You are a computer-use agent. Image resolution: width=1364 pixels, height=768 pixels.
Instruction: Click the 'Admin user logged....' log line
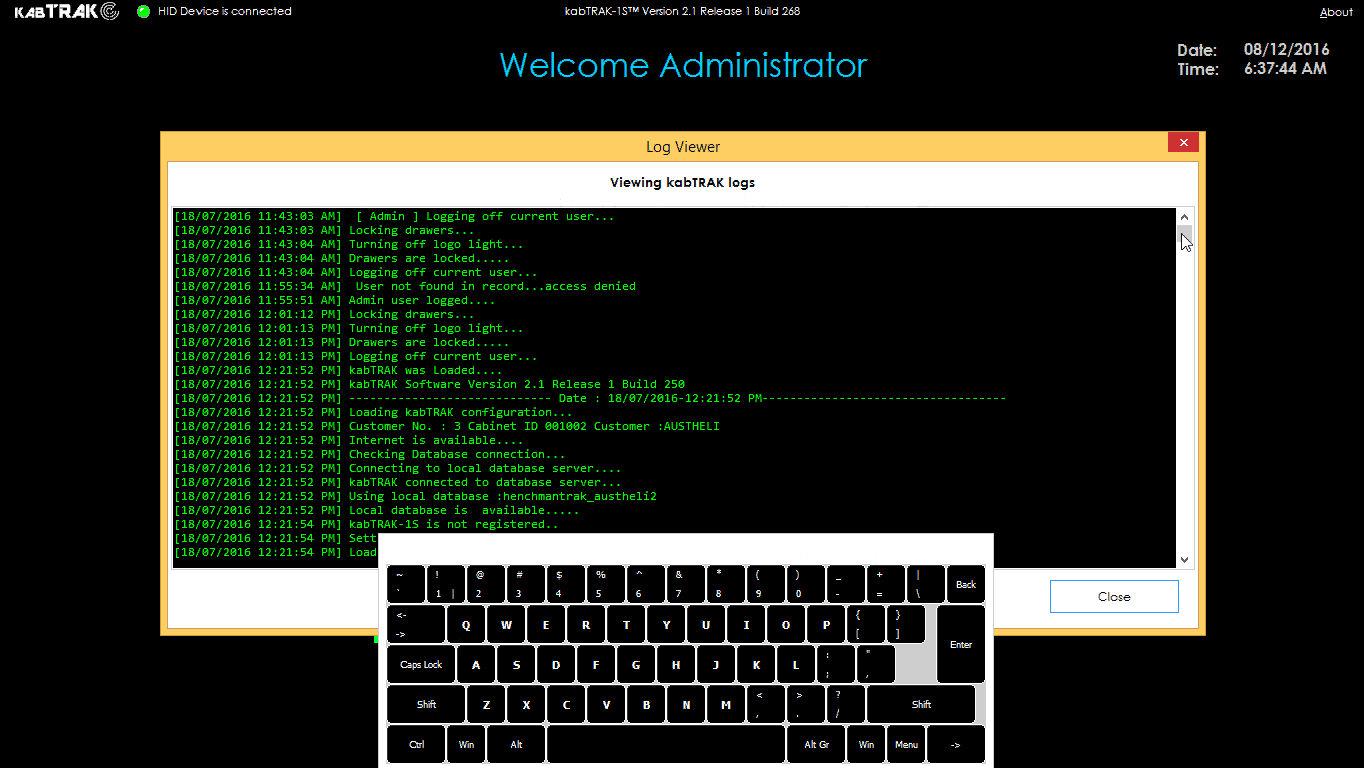click(x=335, y=300)
